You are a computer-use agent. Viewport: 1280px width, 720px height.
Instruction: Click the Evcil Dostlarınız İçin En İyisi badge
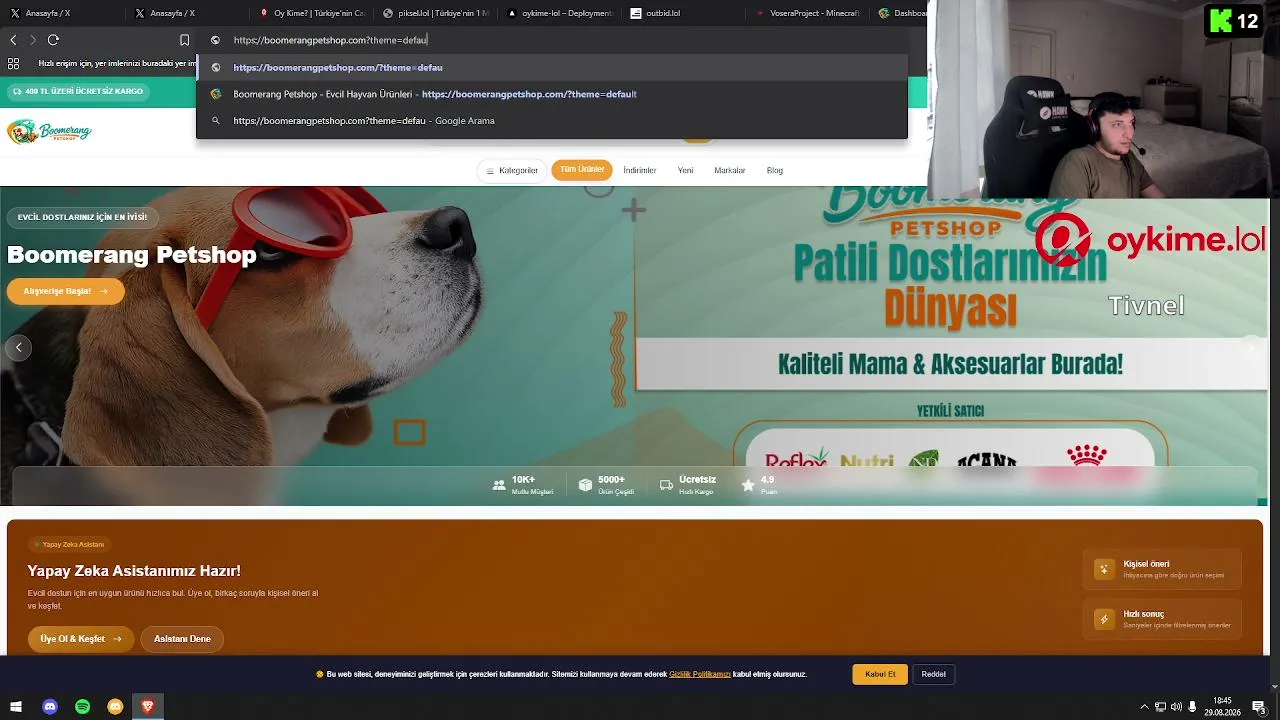(82, 217)
